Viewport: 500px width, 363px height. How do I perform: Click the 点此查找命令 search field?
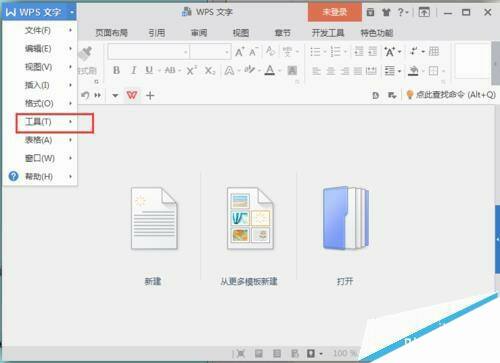[451, 95]
